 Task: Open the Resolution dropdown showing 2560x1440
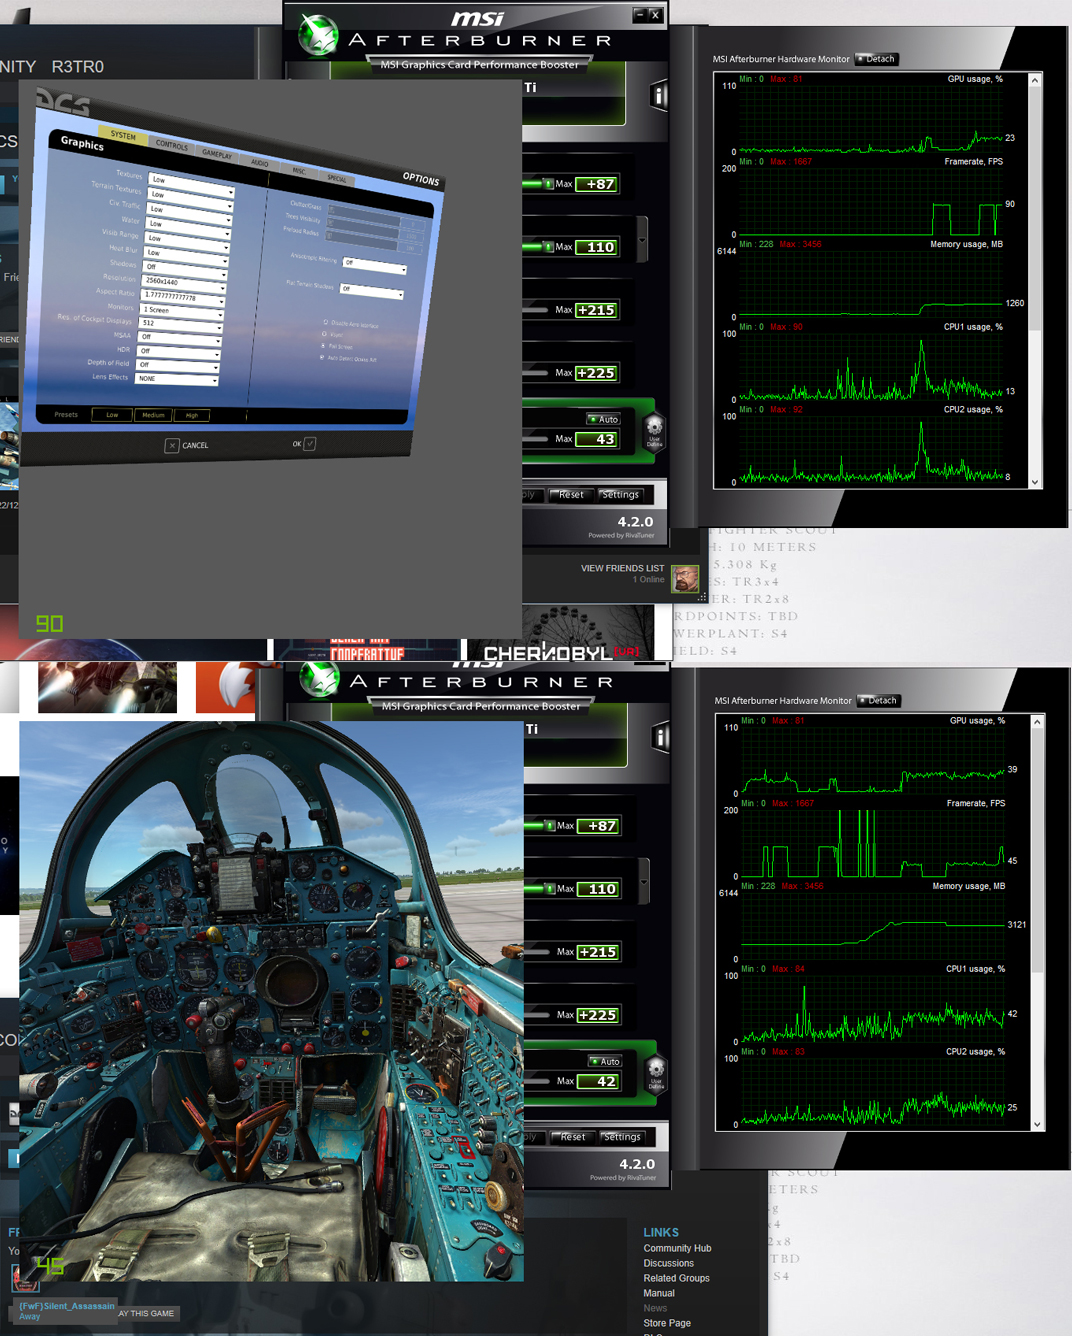184,284
